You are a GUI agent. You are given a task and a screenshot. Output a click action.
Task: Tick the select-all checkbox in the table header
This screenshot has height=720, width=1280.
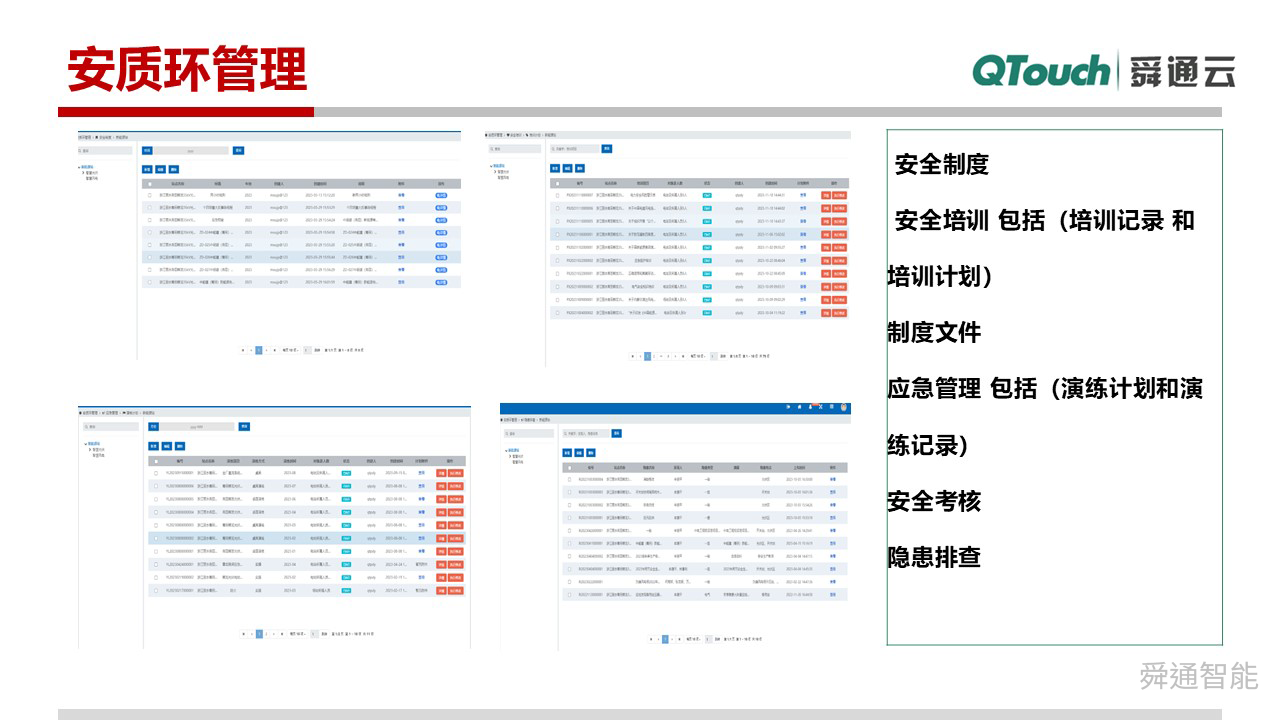[x=556, y=184]
